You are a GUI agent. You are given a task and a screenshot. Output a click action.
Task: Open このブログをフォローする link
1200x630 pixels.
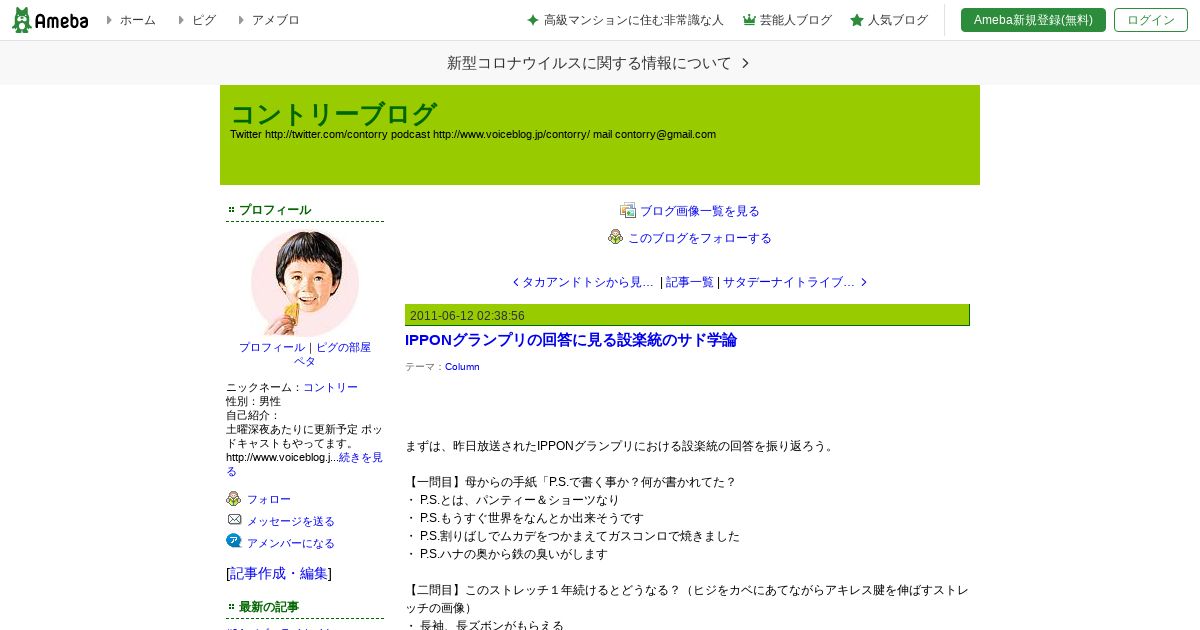click(700, 238)
